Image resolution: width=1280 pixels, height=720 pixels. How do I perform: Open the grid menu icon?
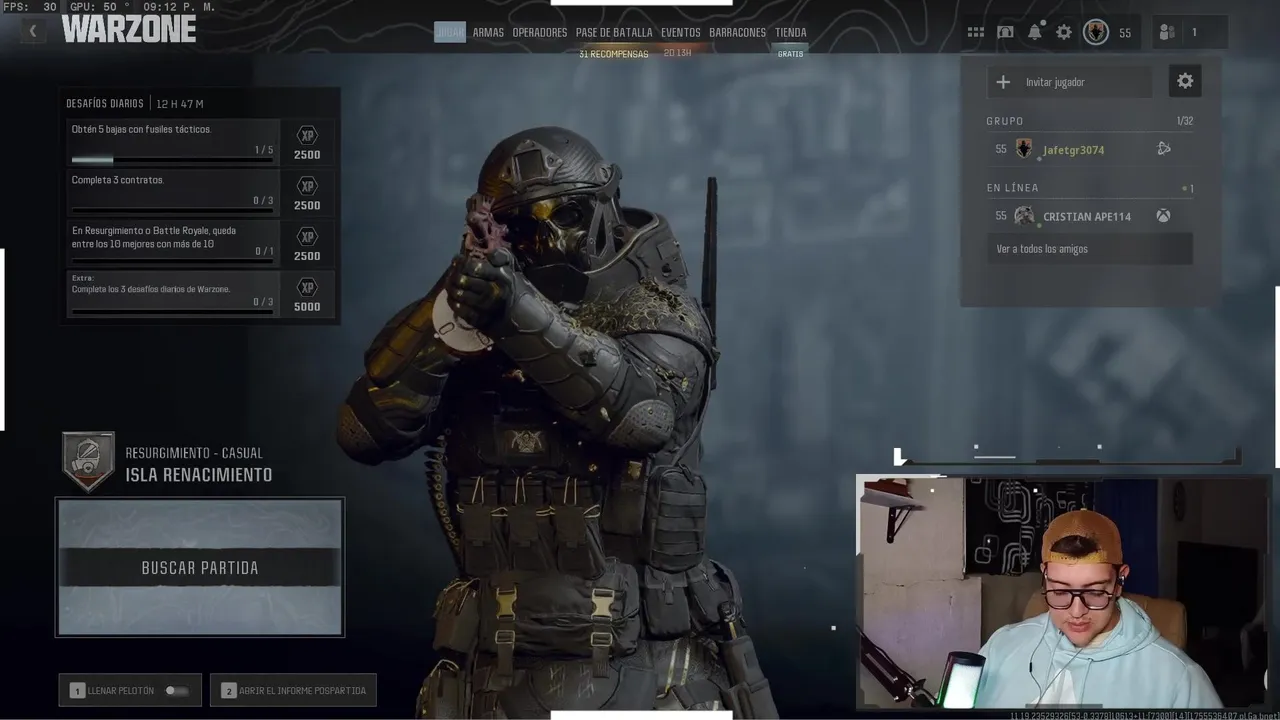pyautogui.click(x=975, y=32)
